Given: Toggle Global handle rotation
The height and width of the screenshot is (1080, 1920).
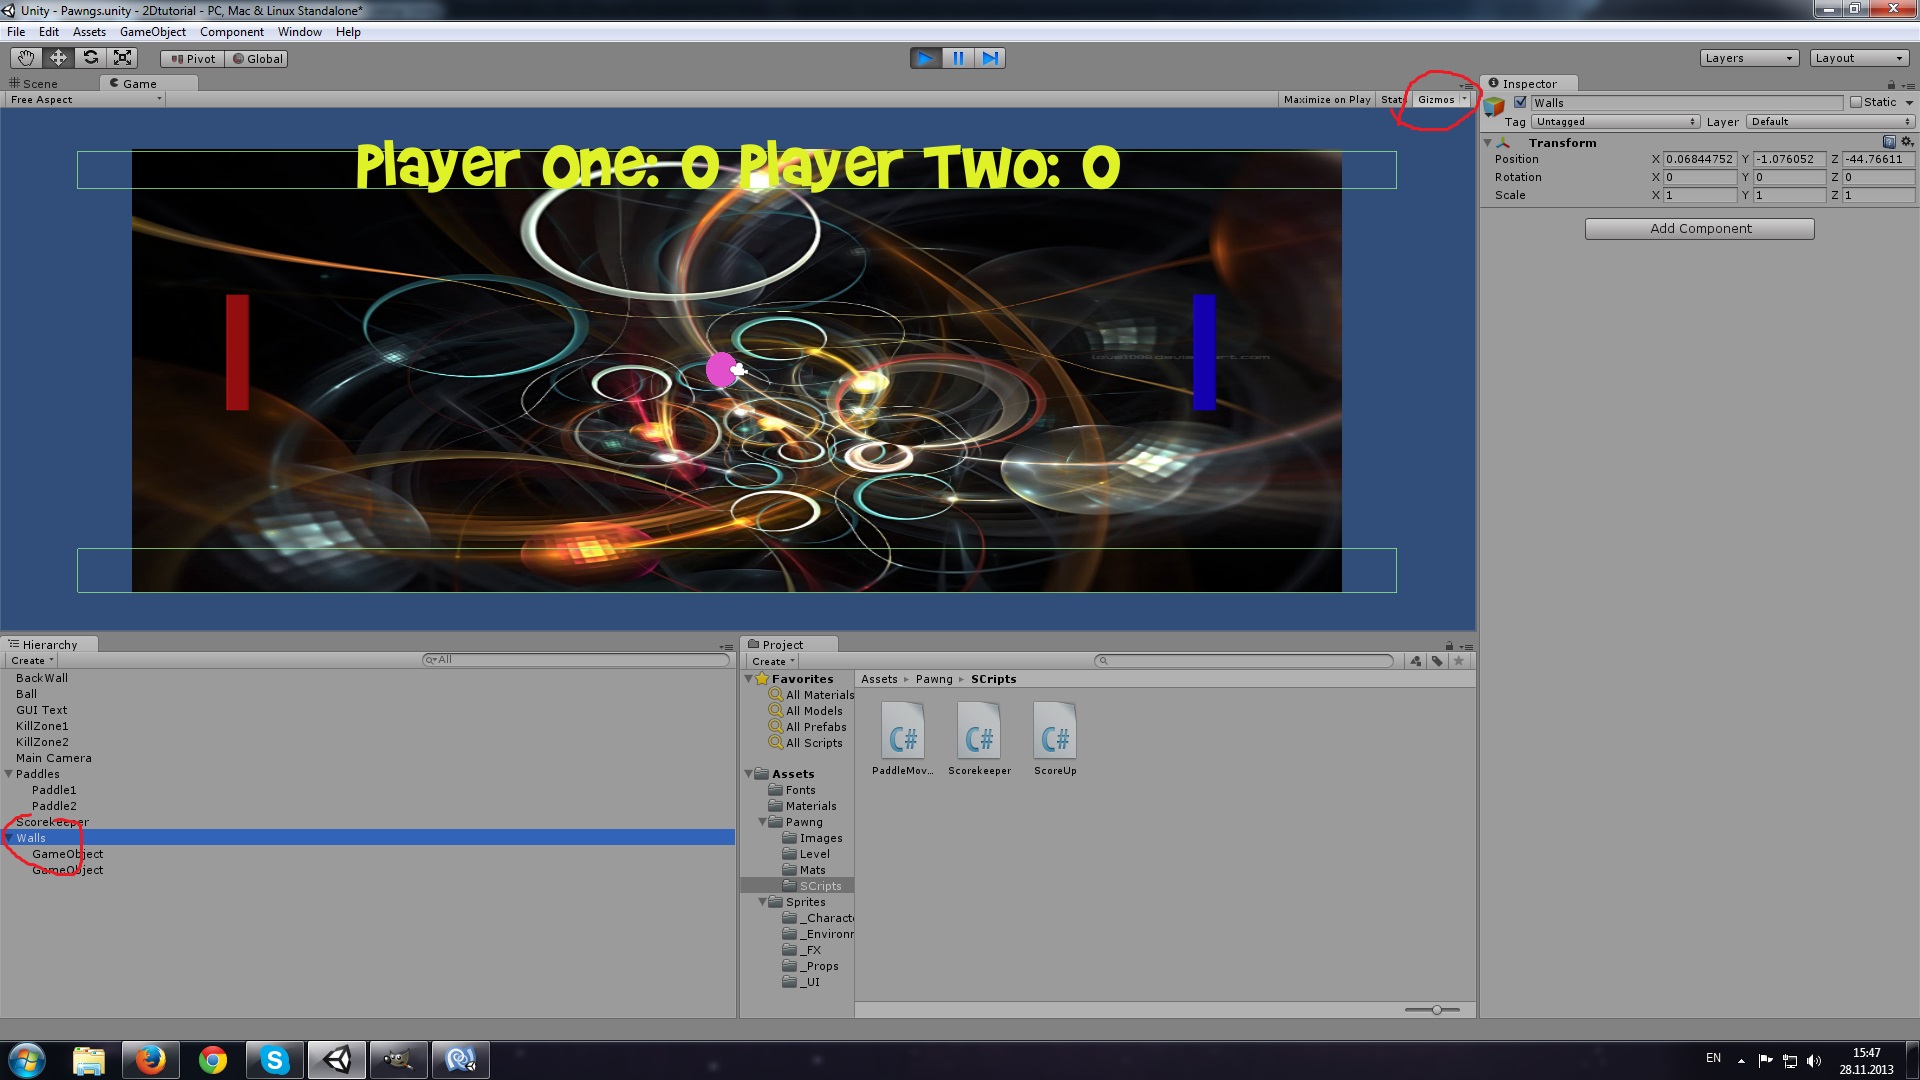Looking at the screenshot, I should point(257,59).
